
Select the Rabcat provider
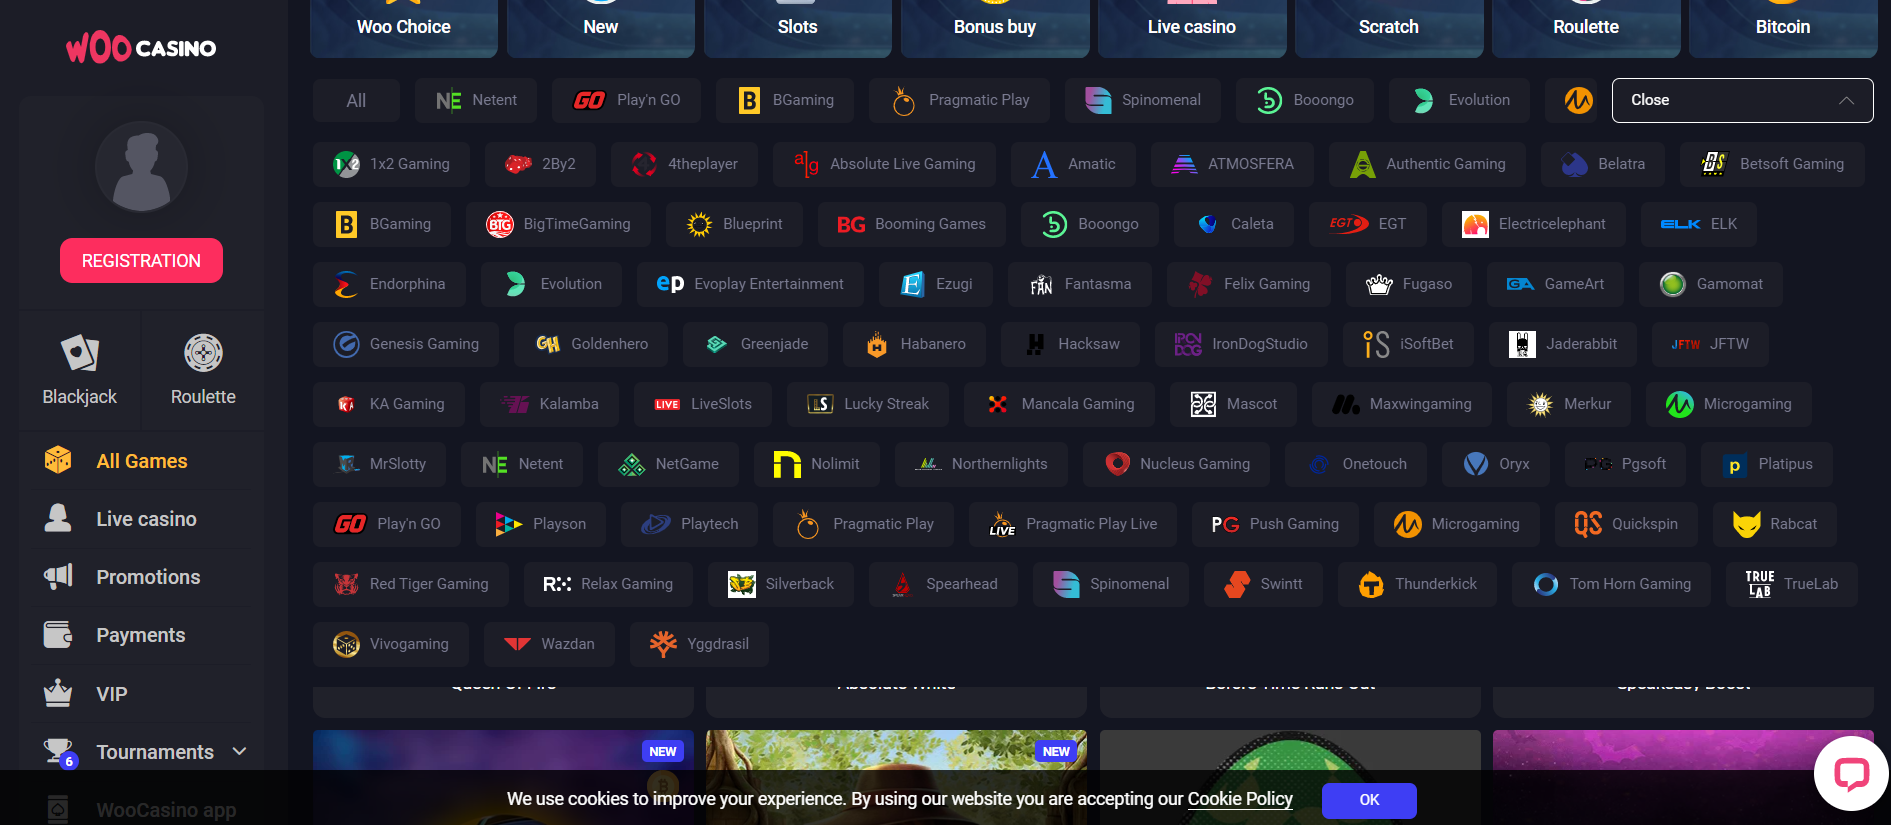coord(1774,524)
